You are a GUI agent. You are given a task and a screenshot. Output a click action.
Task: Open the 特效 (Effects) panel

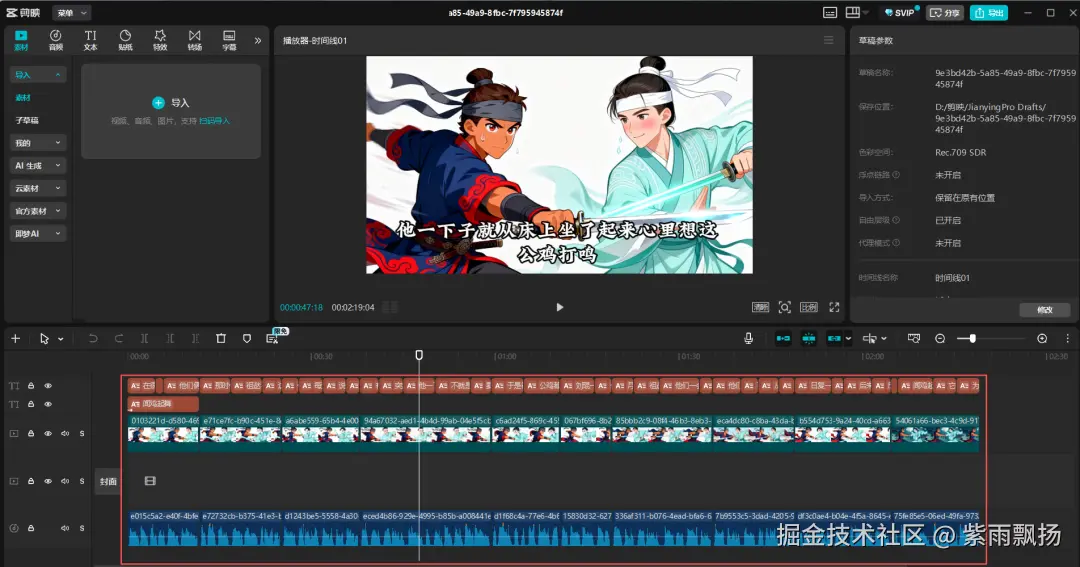point(160,40)
